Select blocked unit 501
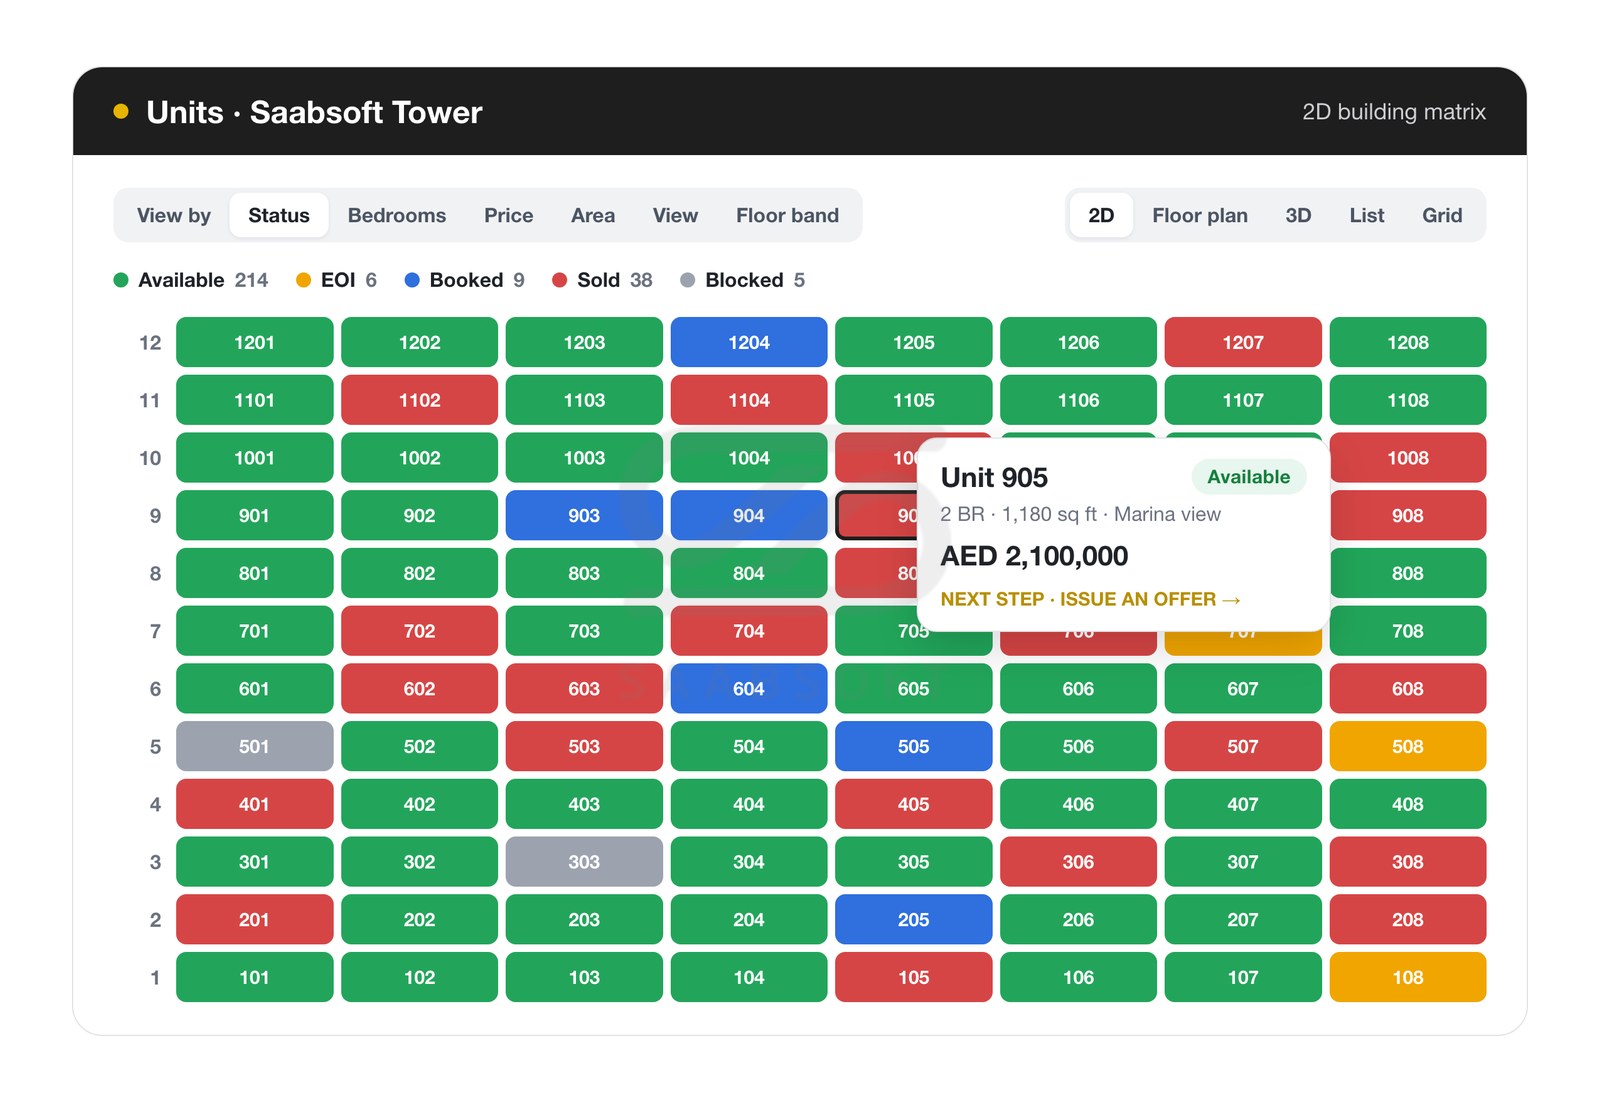The image size is (1600, 1103). click(x=254, y=746)
